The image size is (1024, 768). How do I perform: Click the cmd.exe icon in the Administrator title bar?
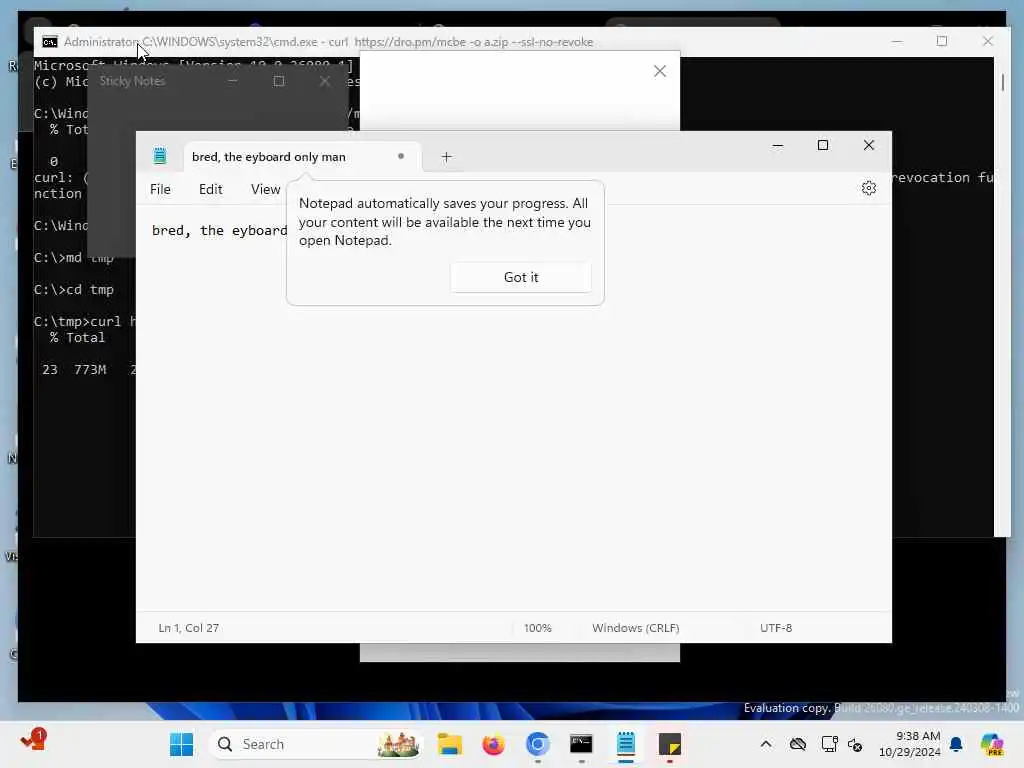(50, 42)
